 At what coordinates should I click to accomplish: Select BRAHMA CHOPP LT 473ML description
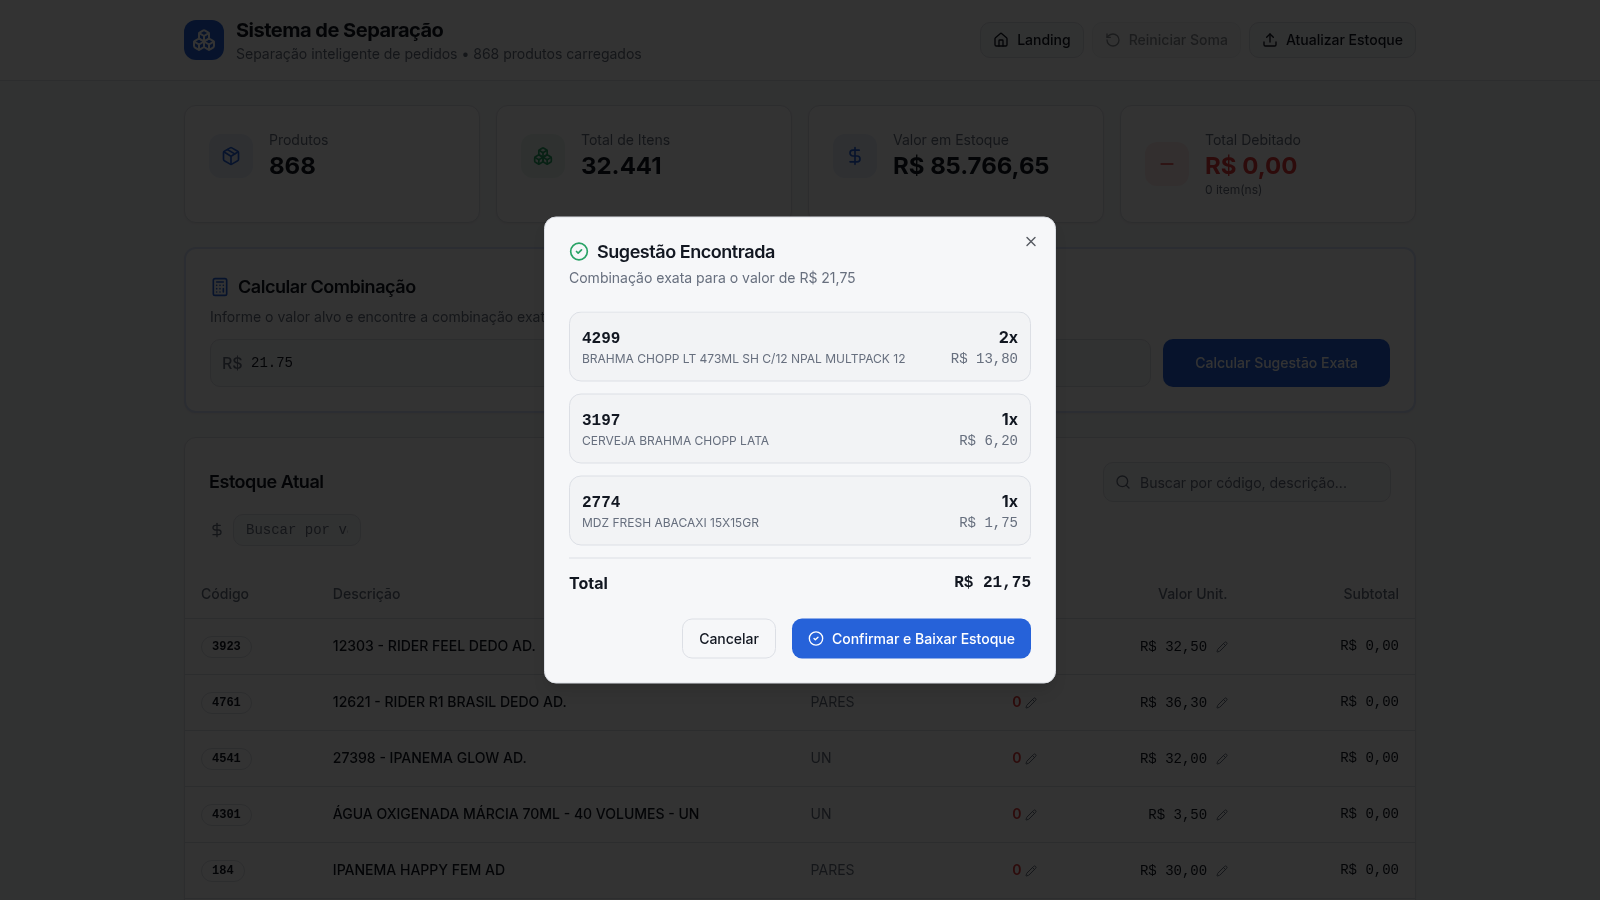coord(743,359)
